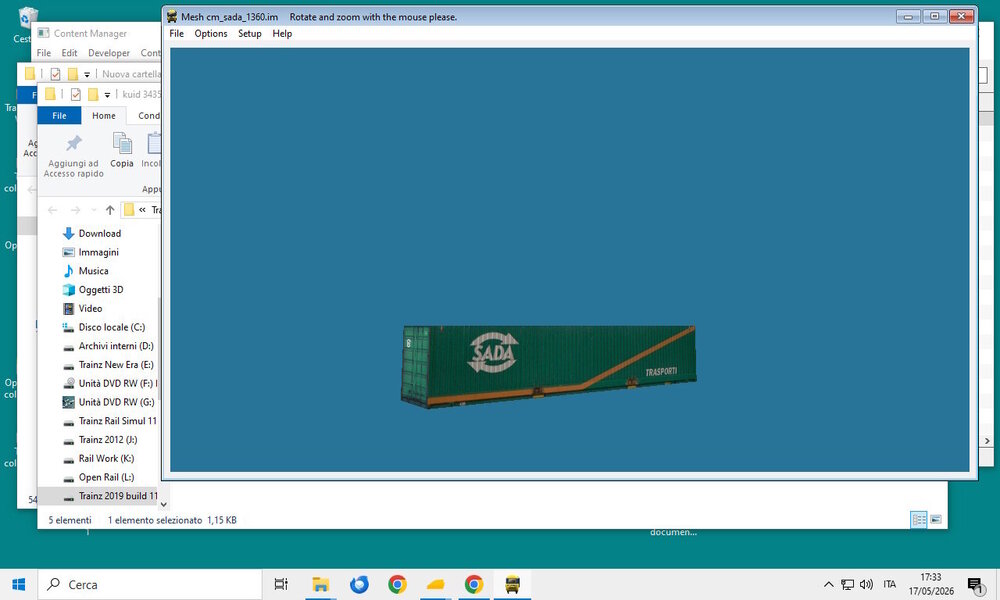Click the Cerca search box on the taskbar
The height and width of the screenshot is (600, 1000).
[x=150, y=584]
